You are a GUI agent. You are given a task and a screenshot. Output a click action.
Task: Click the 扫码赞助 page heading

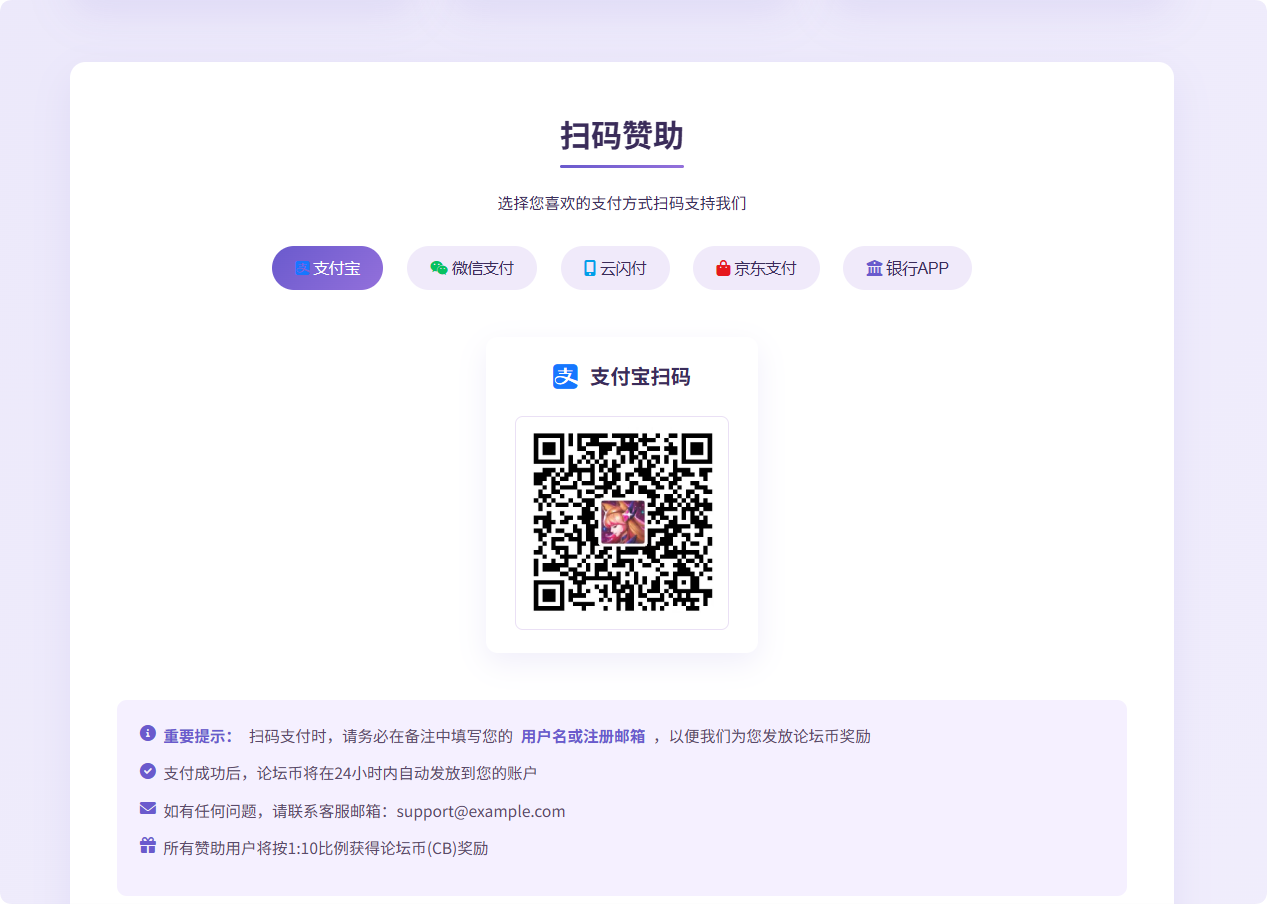(x=622, y=135)
